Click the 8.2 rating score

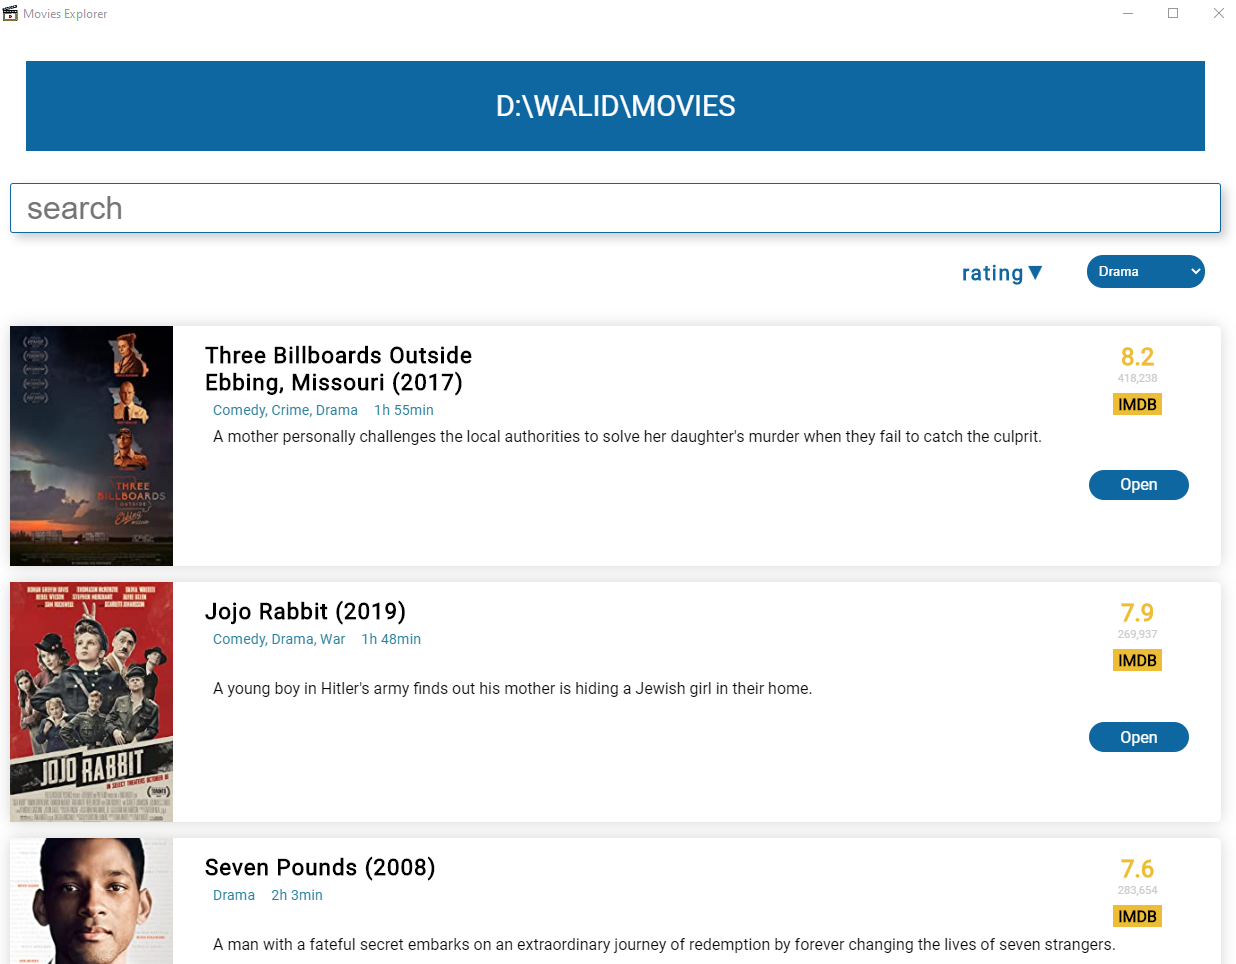click(1137, 357)
